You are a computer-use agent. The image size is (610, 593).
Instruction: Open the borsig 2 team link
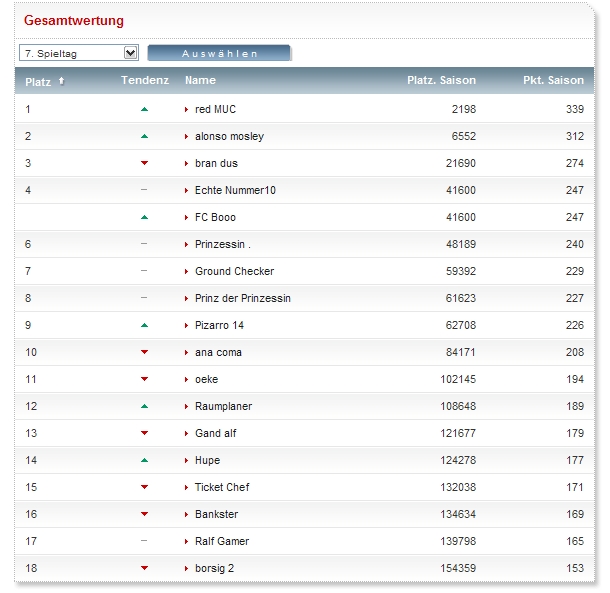click(x=215, y=568)
